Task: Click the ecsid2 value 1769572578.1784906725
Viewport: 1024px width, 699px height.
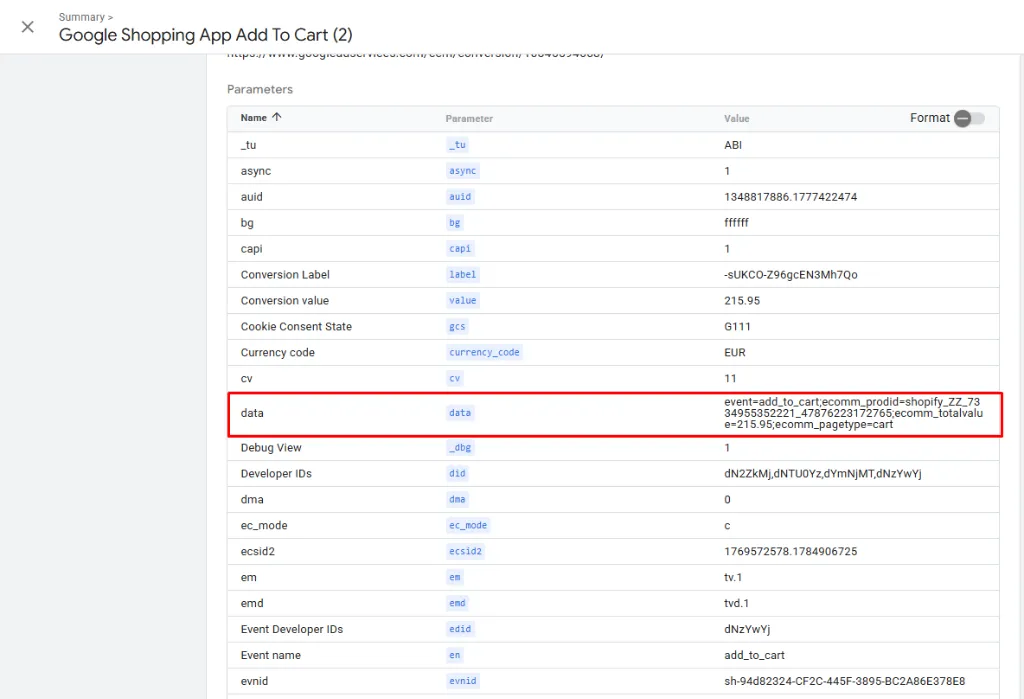Action: 790,551
